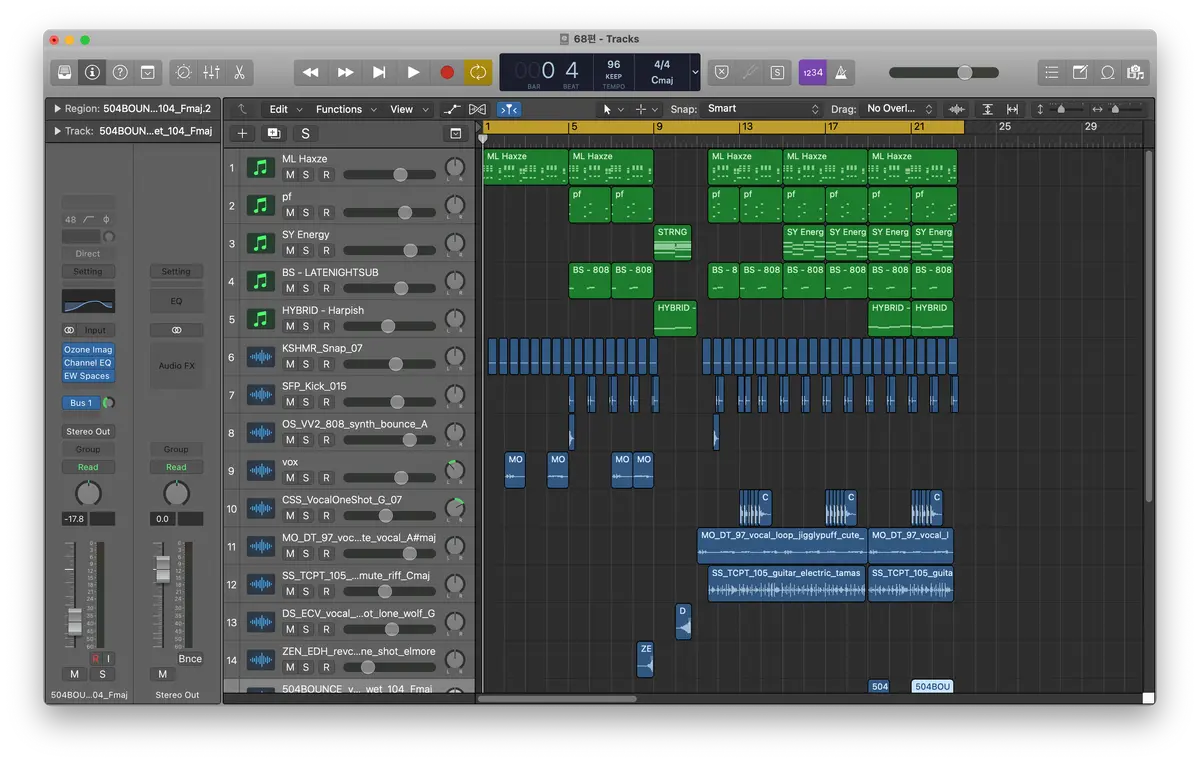This screenshot has width=1200, height=763.
Task: Open the Library panel
Action: click(x=65, y=72)
